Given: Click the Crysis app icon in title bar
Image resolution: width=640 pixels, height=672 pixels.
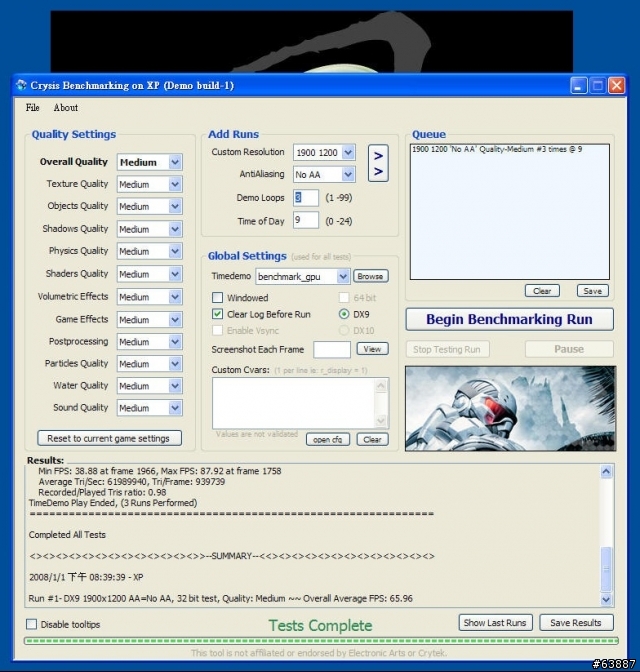Looking at the screenshot, I should click(21, 85).
